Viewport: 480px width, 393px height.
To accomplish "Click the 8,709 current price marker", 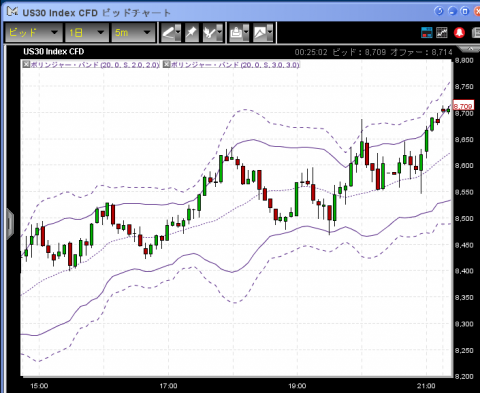I will coord(463,106).
